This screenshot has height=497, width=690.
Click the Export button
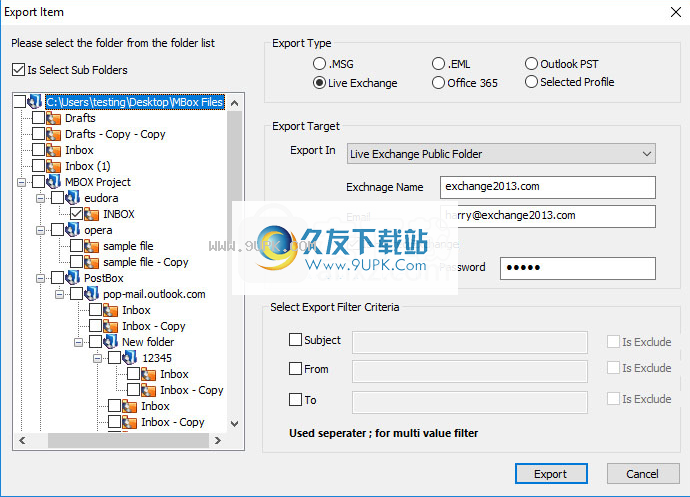point(551,474)
